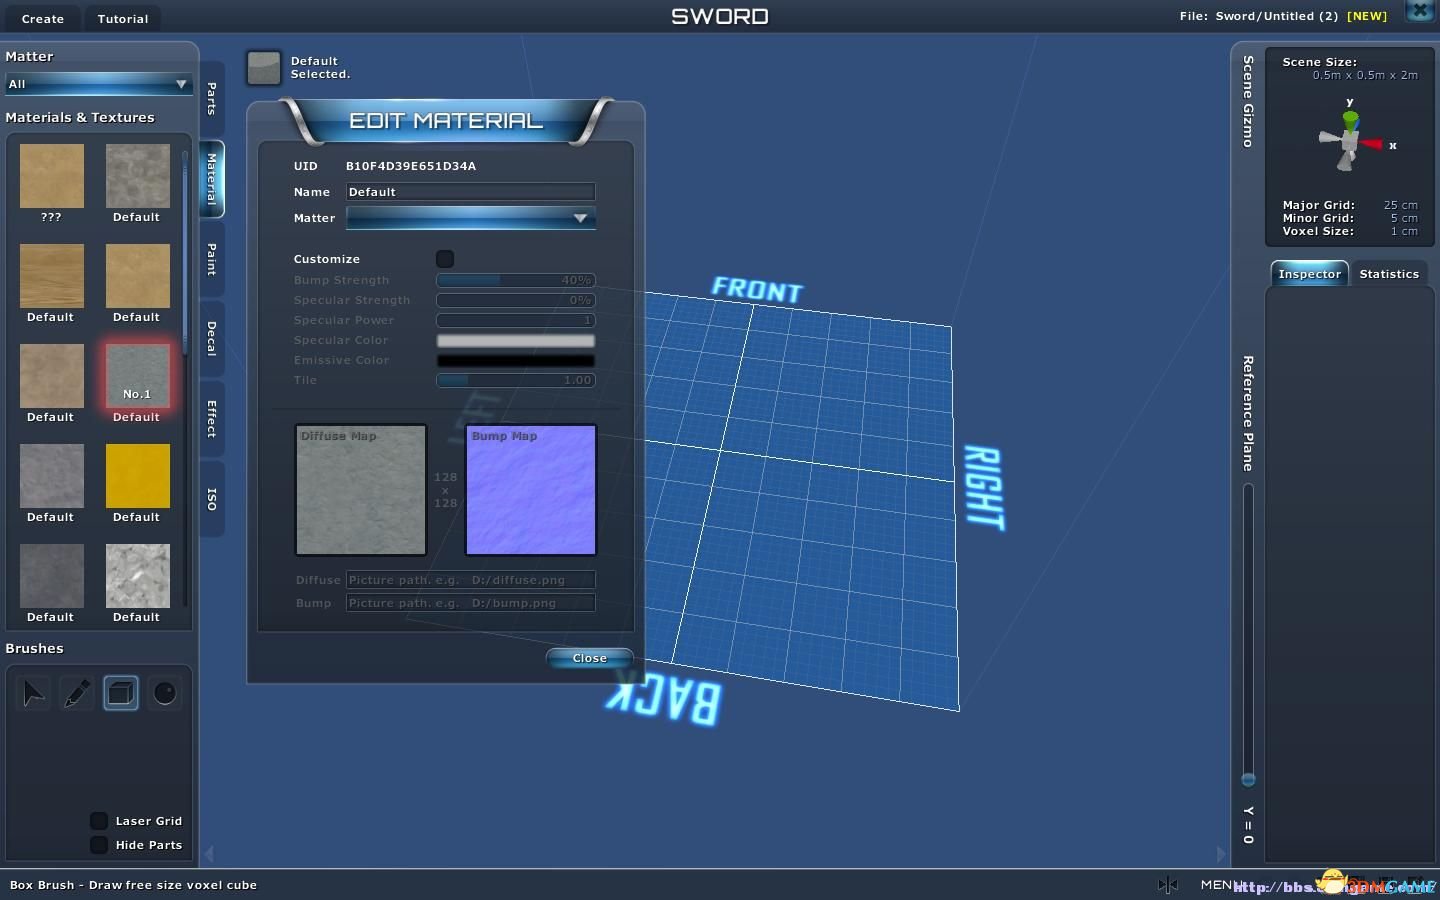Switch to the ISO side tab
This screenshot has width=1440, height=900.
pyautogui.click(x=212, y=498)
